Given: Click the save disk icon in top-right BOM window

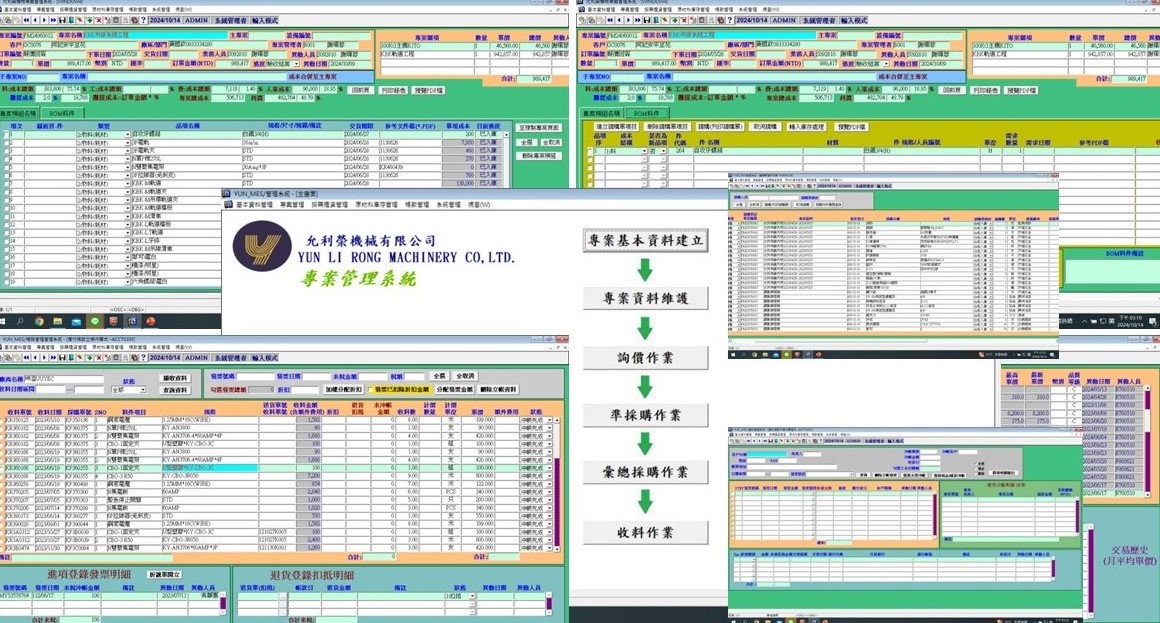Looking at the screenshot, I should [646, 21].
